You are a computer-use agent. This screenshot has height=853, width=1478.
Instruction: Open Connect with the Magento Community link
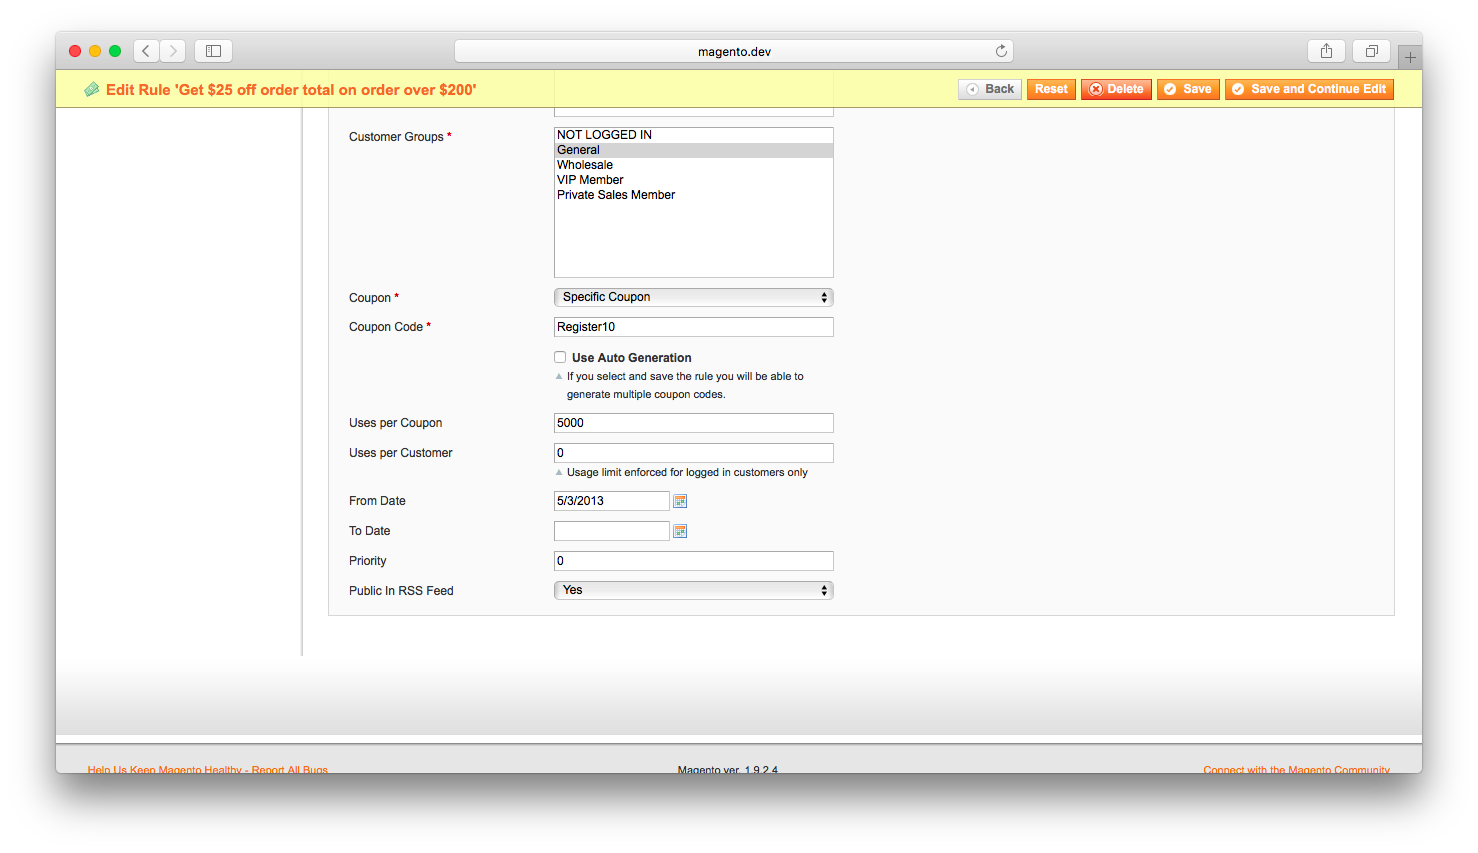coord(1296,769)
